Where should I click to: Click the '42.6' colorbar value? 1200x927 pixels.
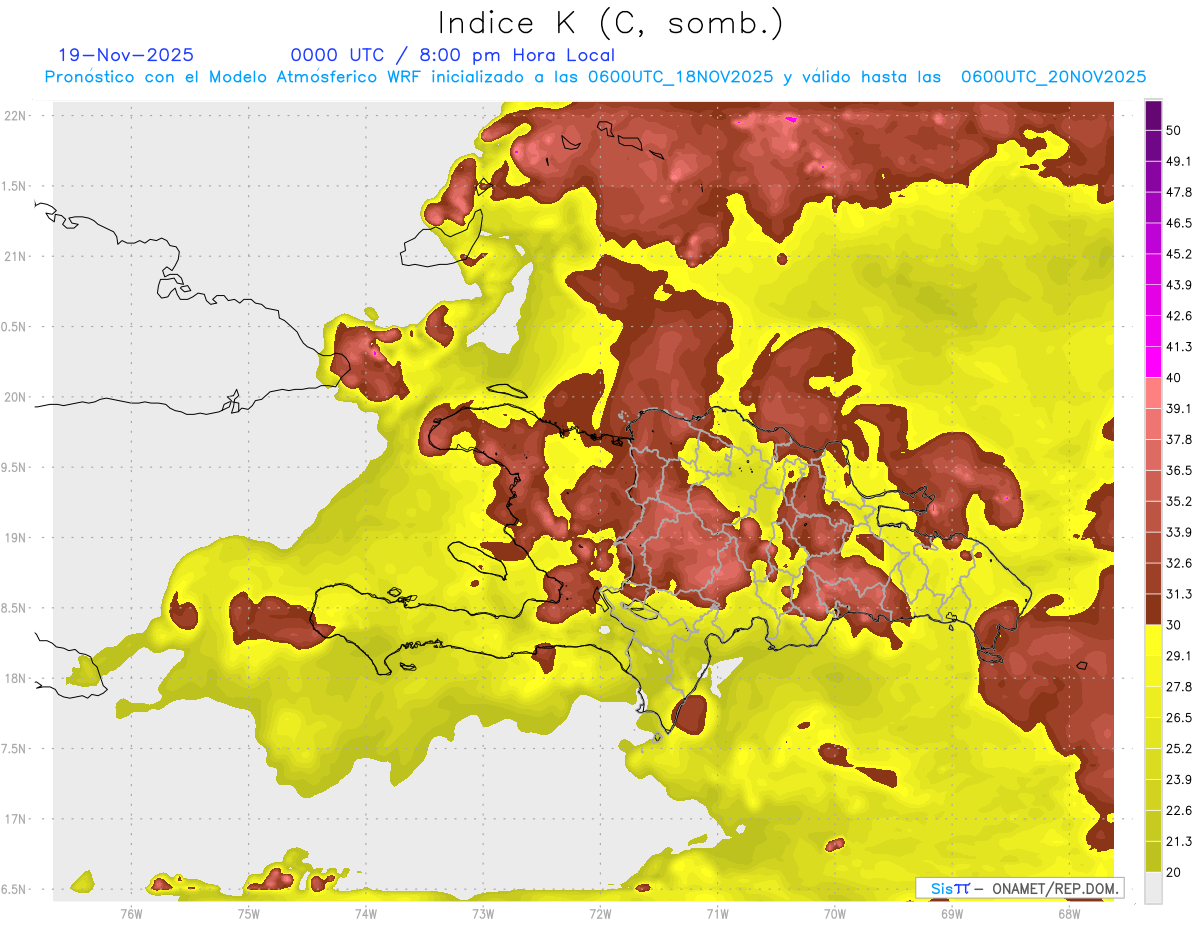click(1180, 316)
